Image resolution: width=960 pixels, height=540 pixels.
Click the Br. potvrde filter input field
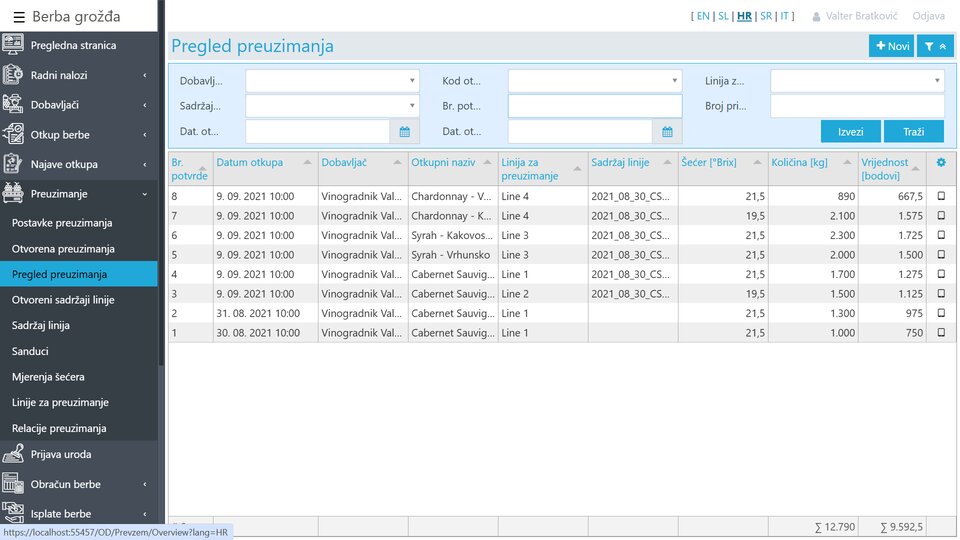coord(594,106)
